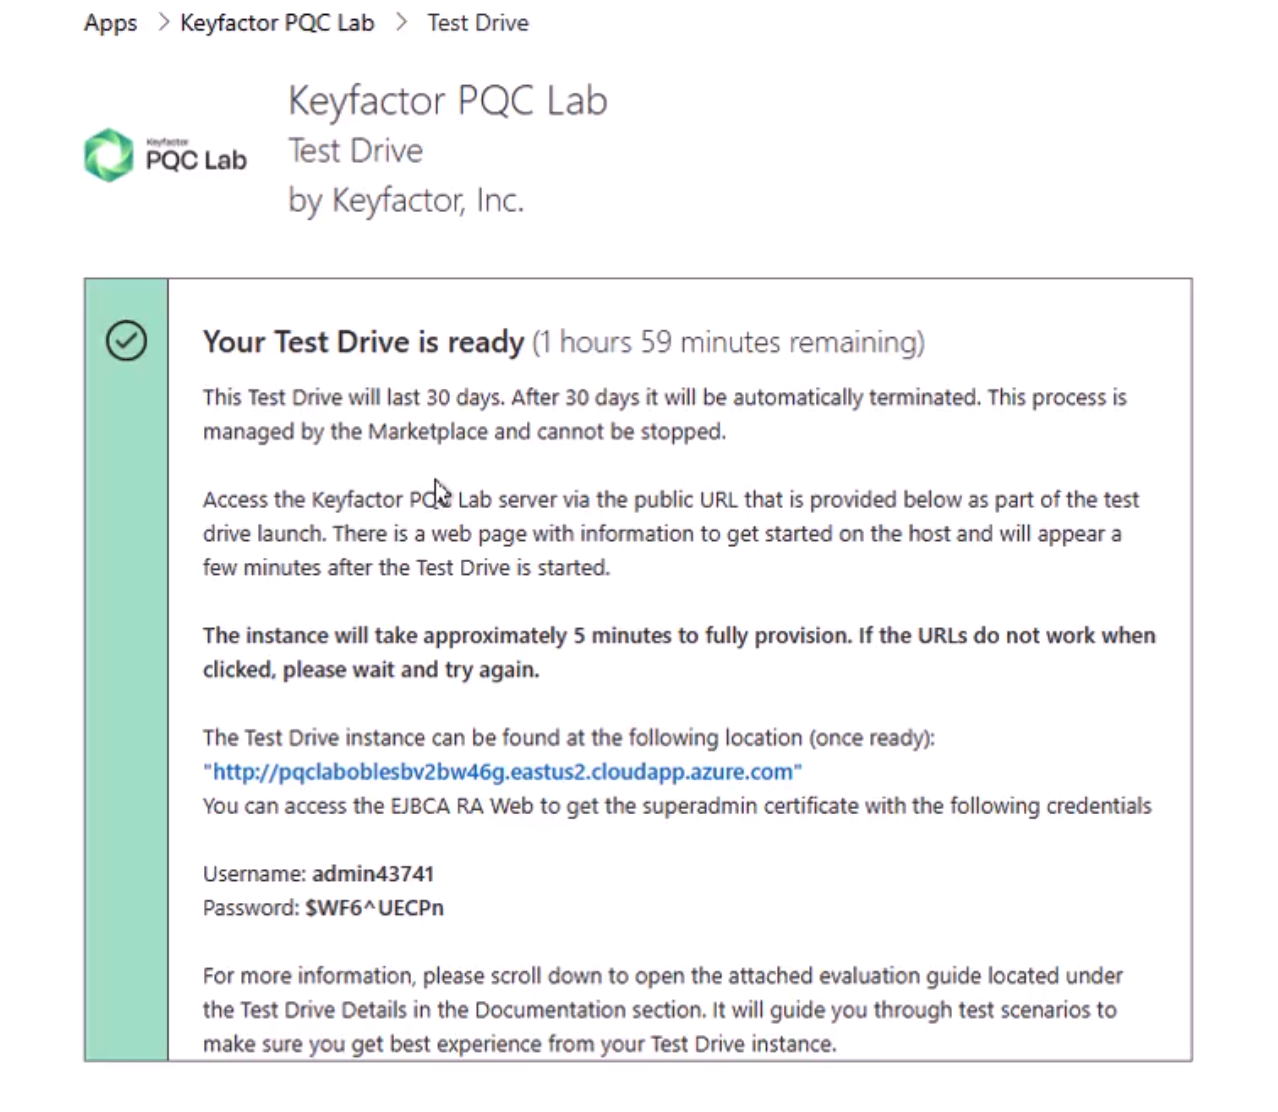Select the by Keyfactor, Inc. publisher text
The height and width of the screenshot is (1112, 1278).
(x=405, y=200)
